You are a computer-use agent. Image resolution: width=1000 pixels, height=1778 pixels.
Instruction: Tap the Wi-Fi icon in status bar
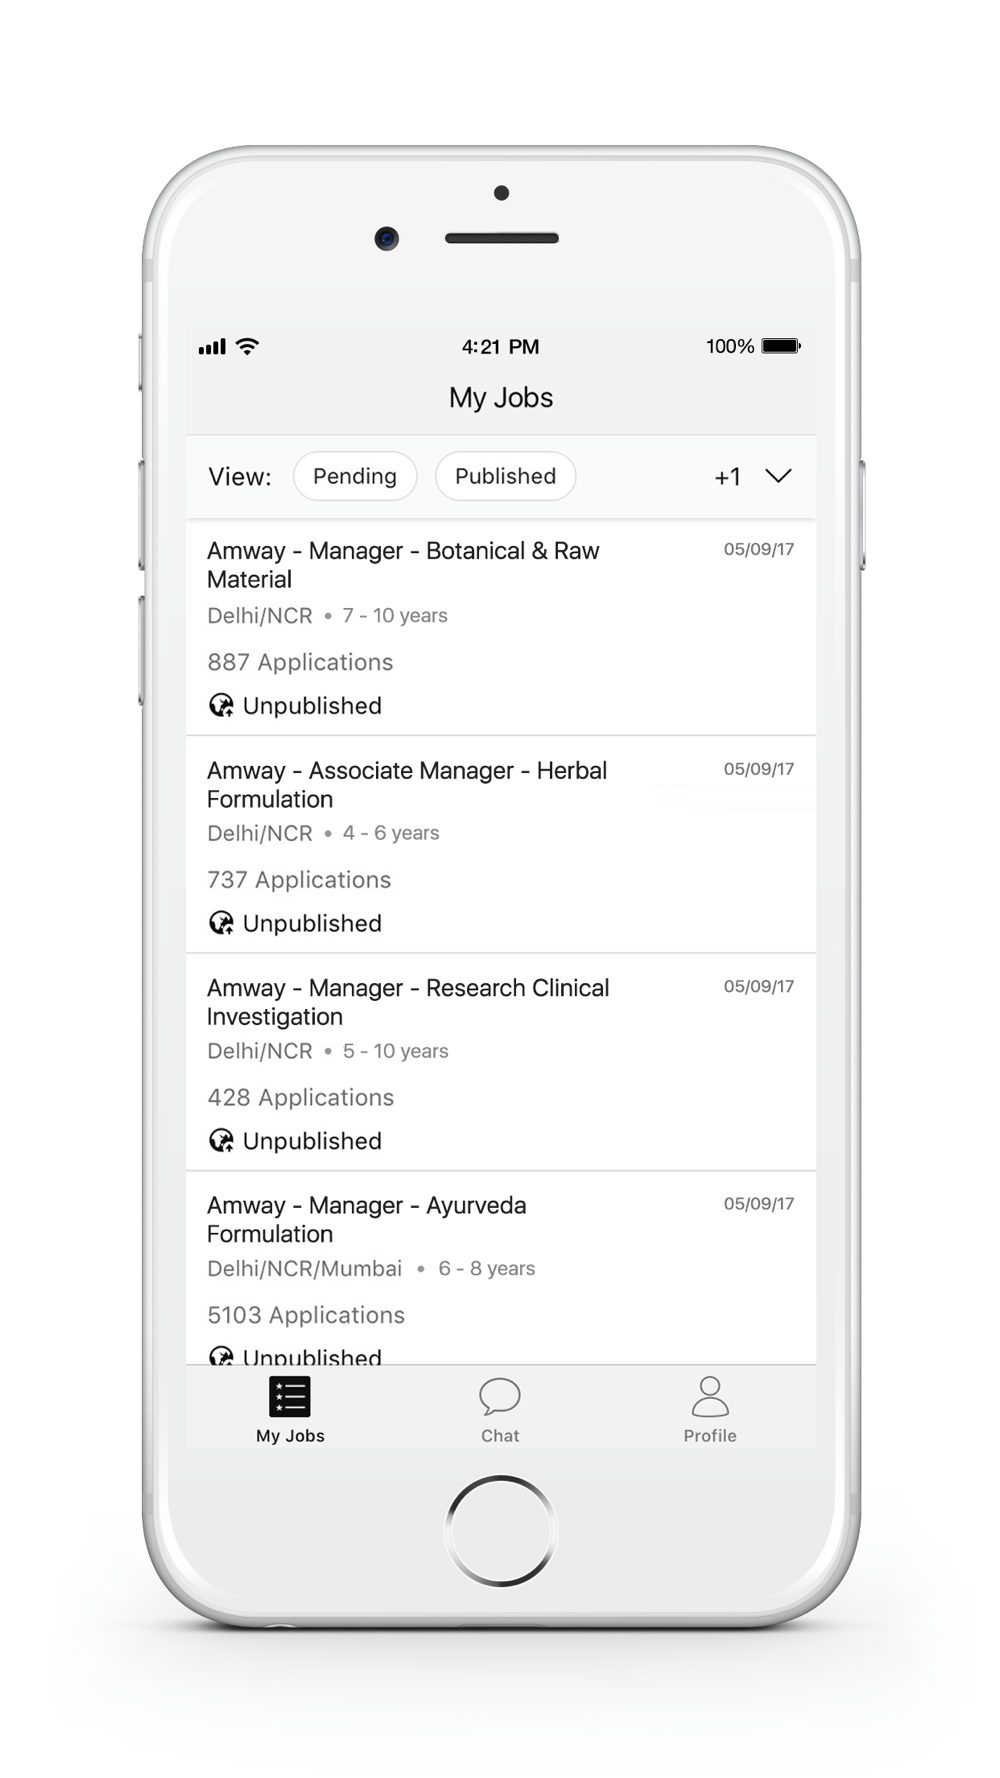247,346
